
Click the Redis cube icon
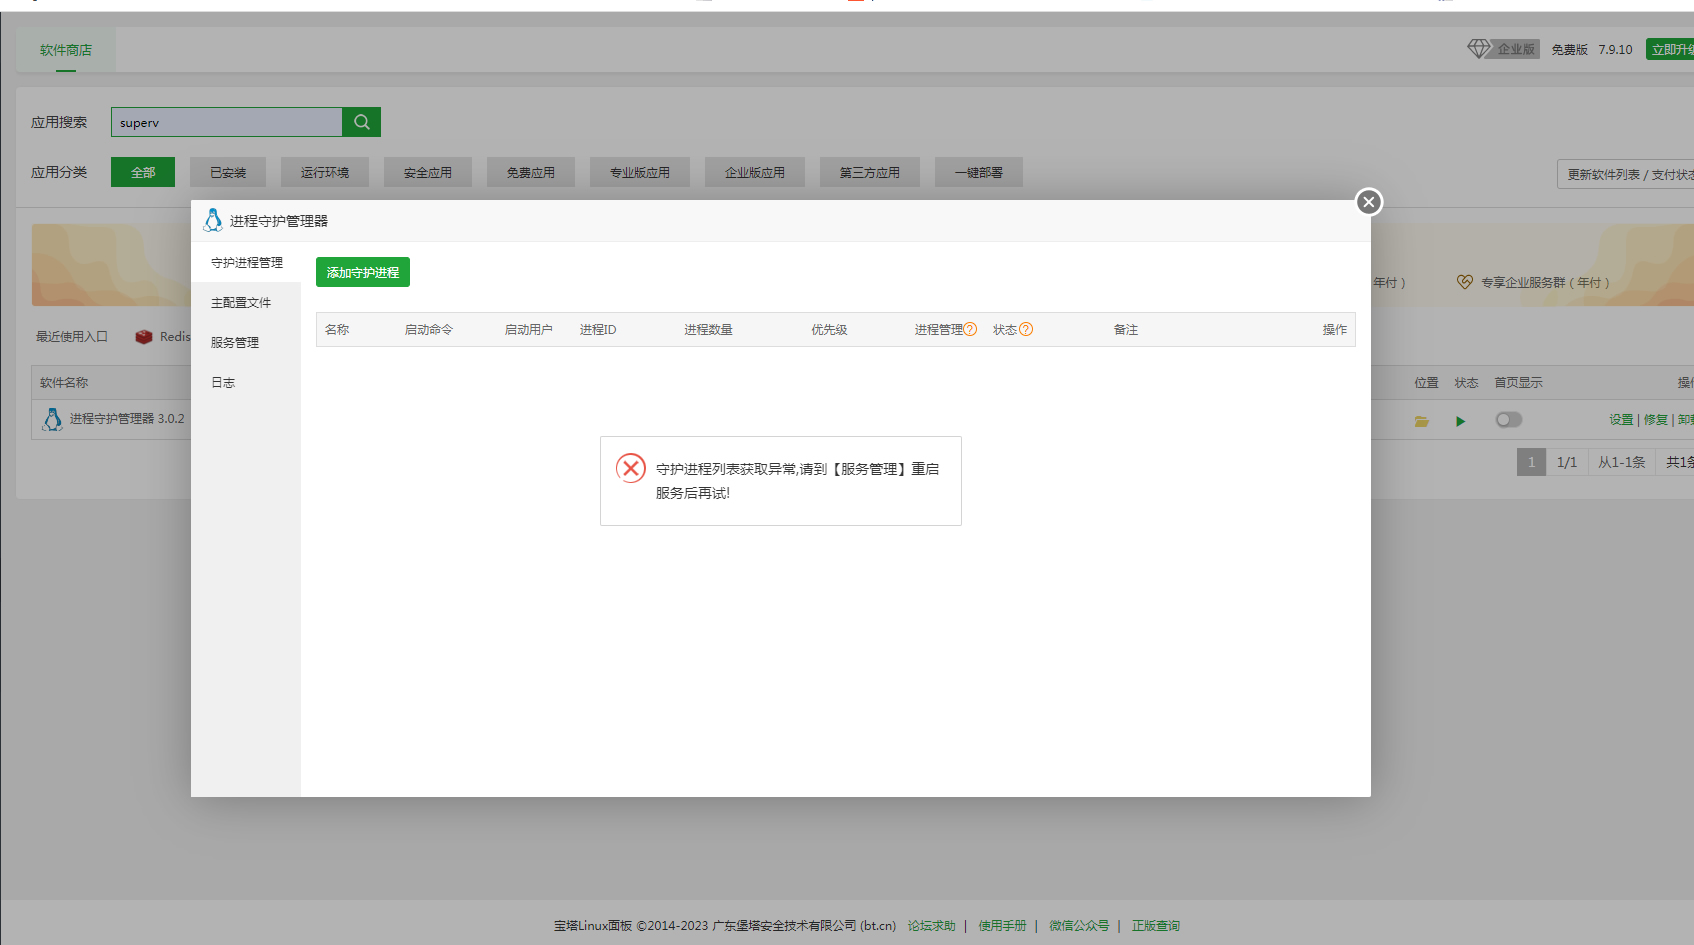click(x=144, y=337)
